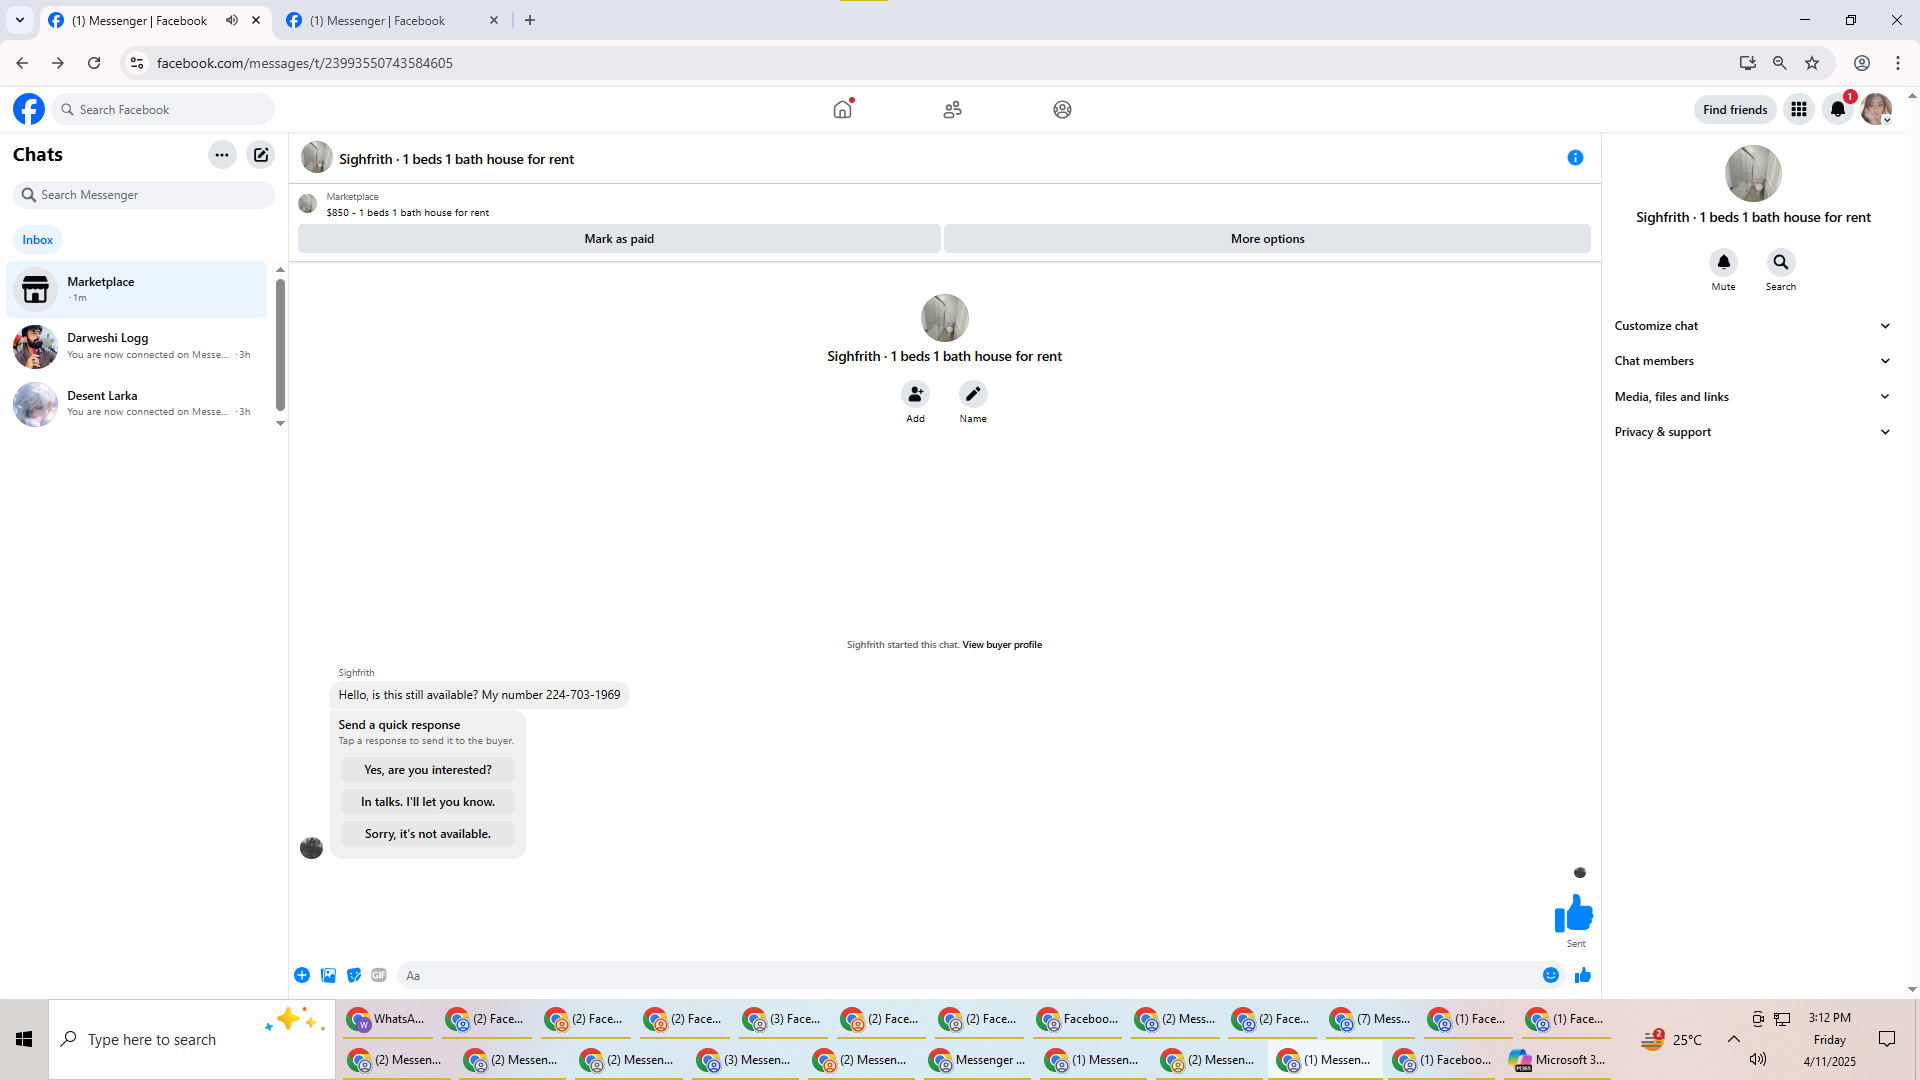1920x1080 pixels.
Task: Switch to the second Messenger browser tab
Action: [x=392, y=20]
